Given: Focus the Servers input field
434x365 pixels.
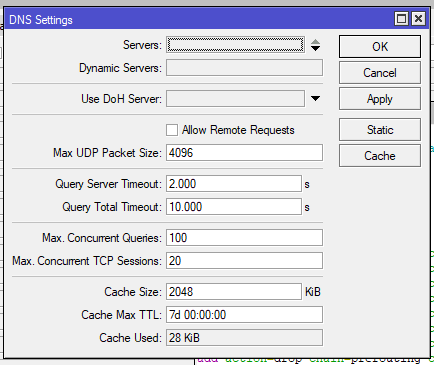Looking at the screenshot, I should click(x=235, y=45).
